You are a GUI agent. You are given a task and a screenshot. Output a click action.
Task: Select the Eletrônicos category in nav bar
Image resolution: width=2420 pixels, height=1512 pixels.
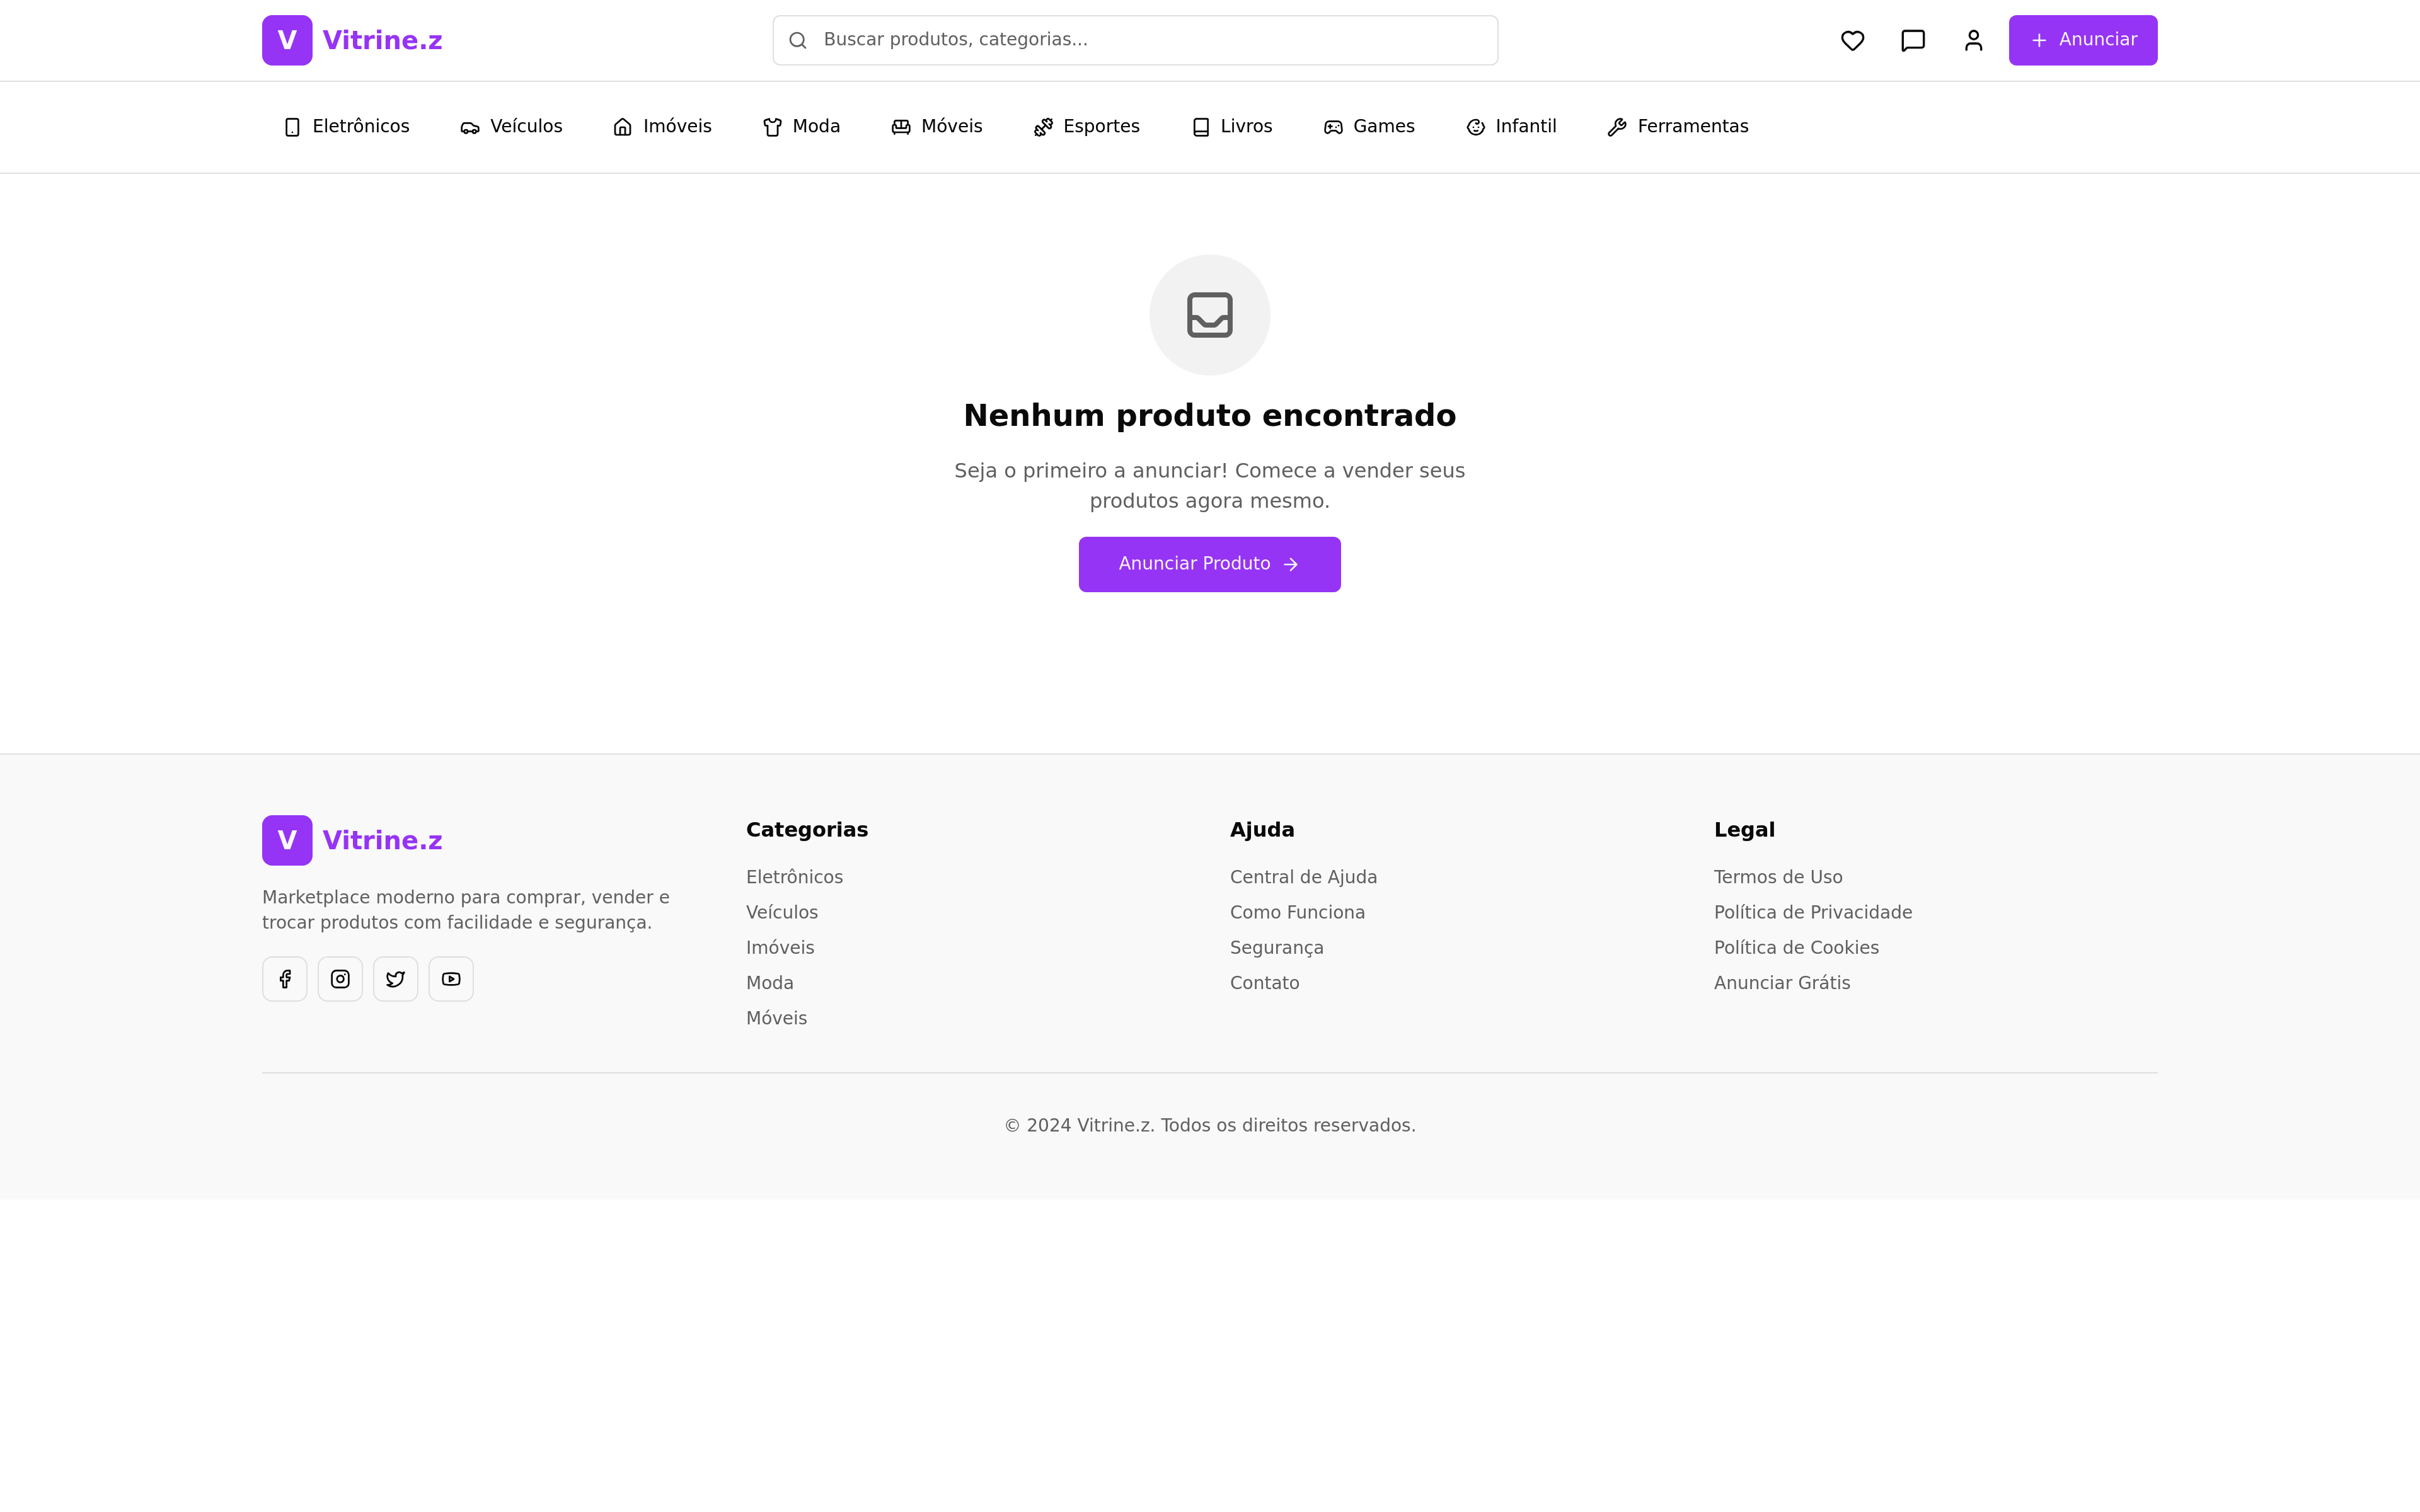[347, 127]
